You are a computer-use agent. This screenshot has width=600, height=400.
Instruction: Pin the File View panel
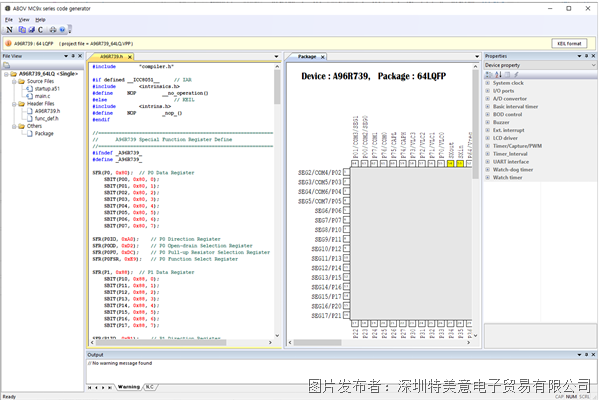tap(73, 56)
